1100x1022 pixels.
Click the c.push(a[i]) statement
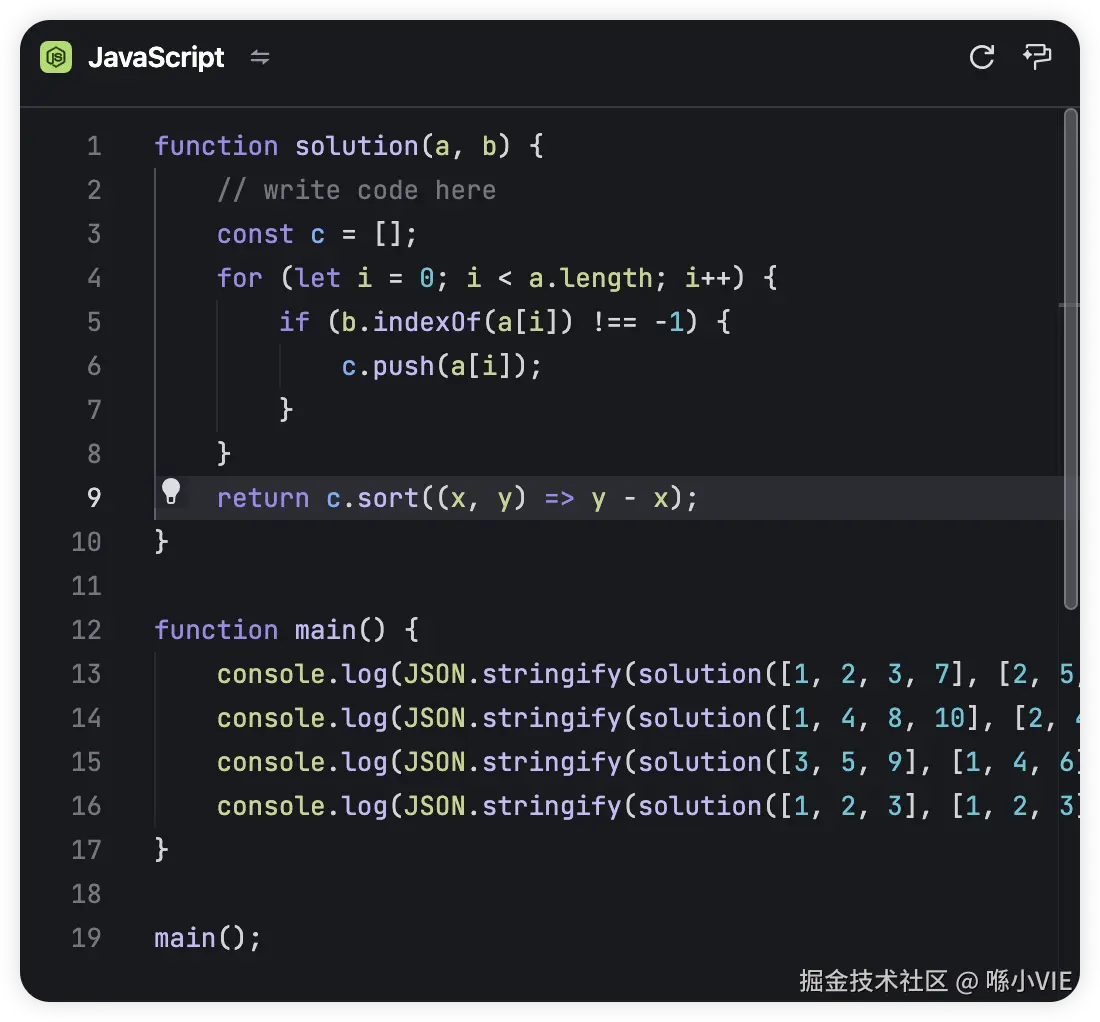click(440, 366)
